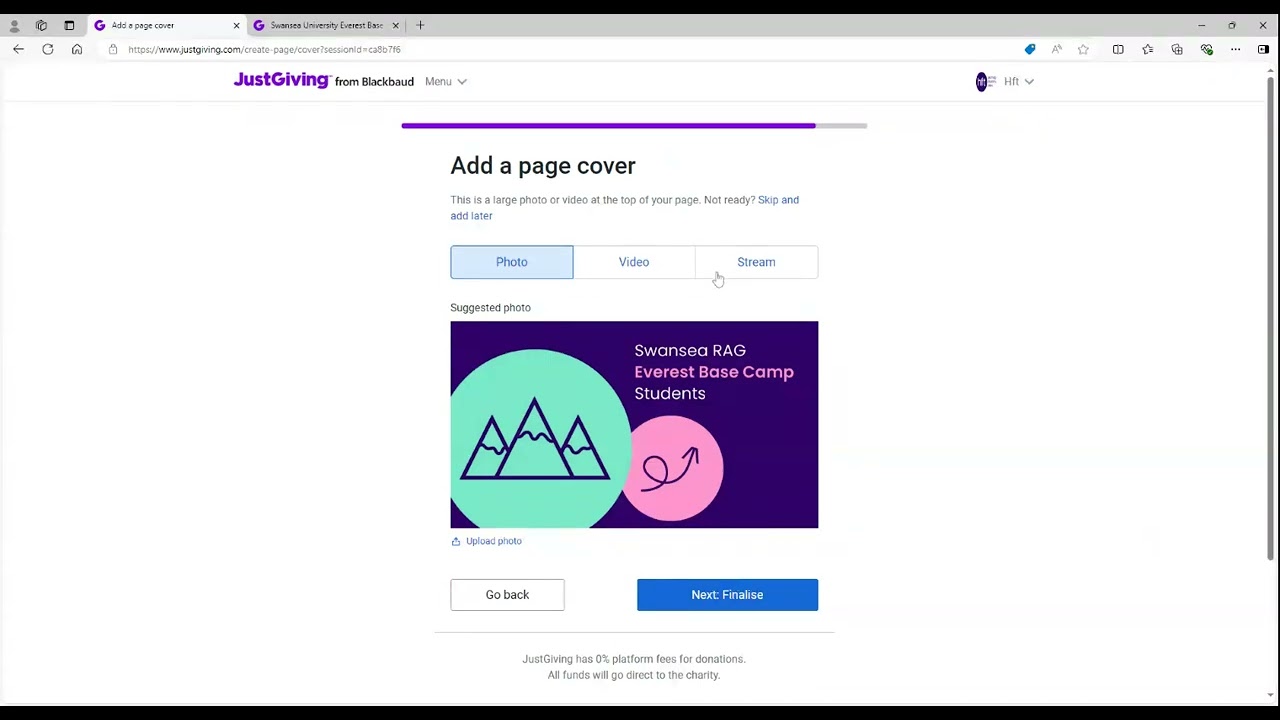
Task: Go back with the browser back arrow
Action: (18, 49)
